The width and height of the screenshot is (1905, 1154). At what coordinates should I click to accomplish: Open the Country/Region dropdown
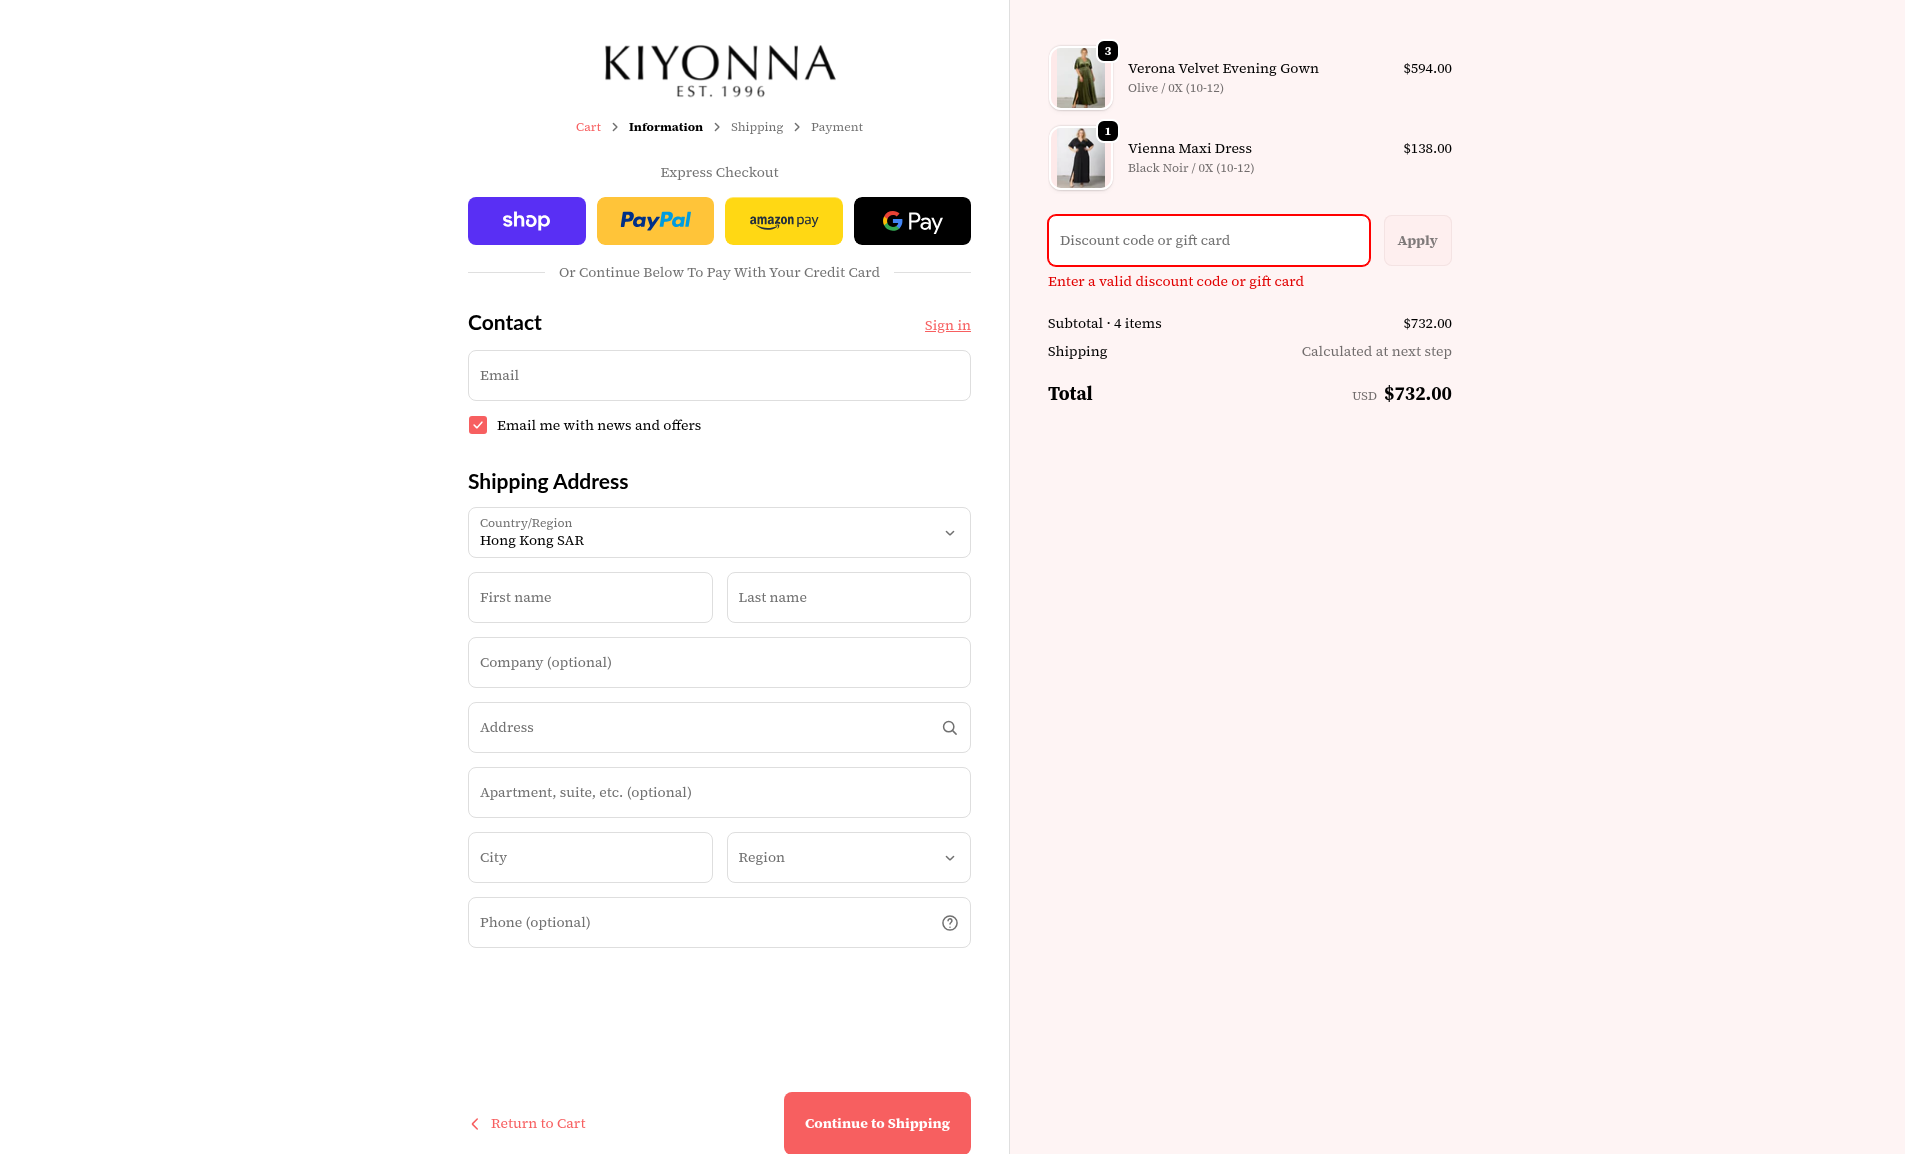(719, 533)
